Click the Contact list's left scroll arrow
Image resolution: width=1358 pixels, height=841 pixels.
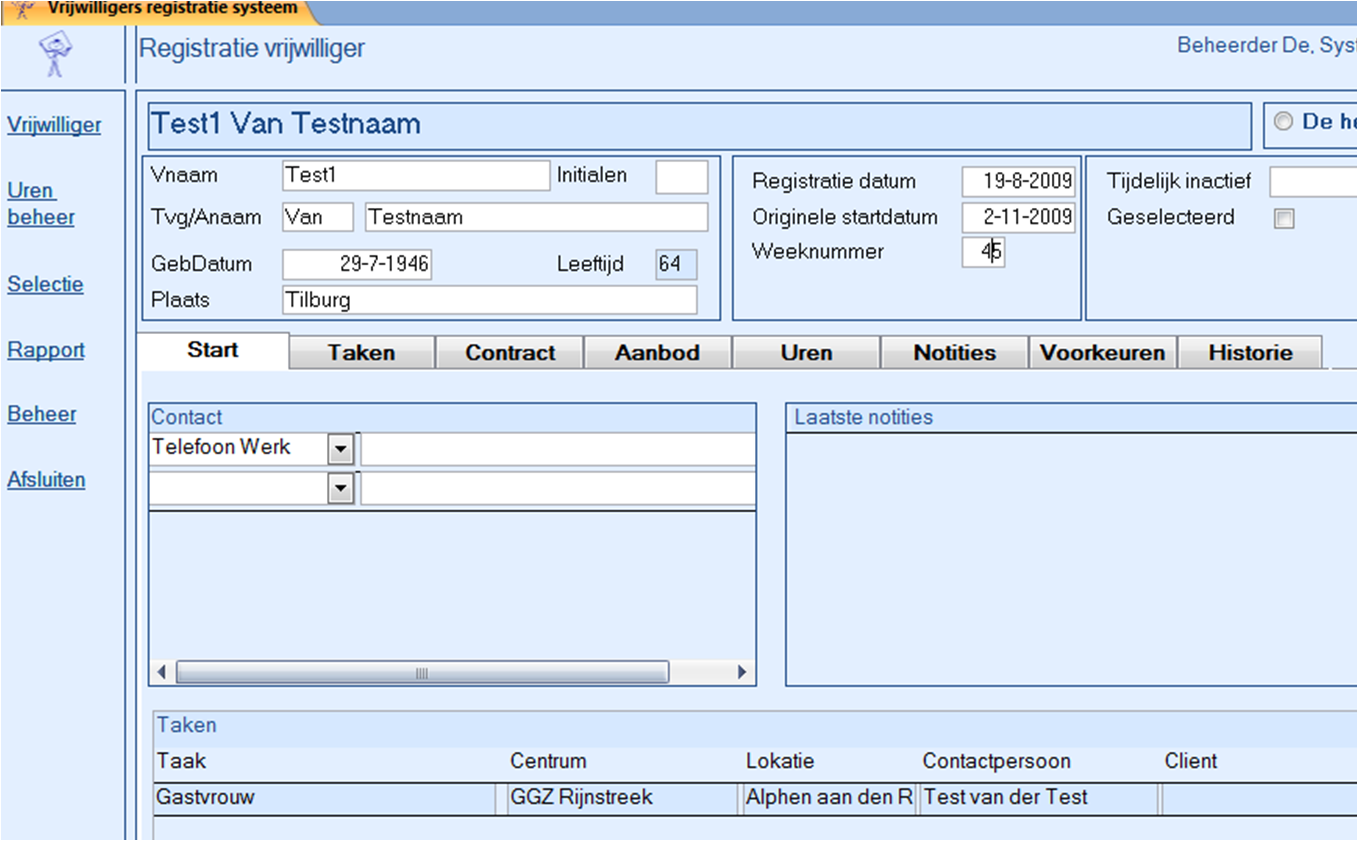pos(163,672)
